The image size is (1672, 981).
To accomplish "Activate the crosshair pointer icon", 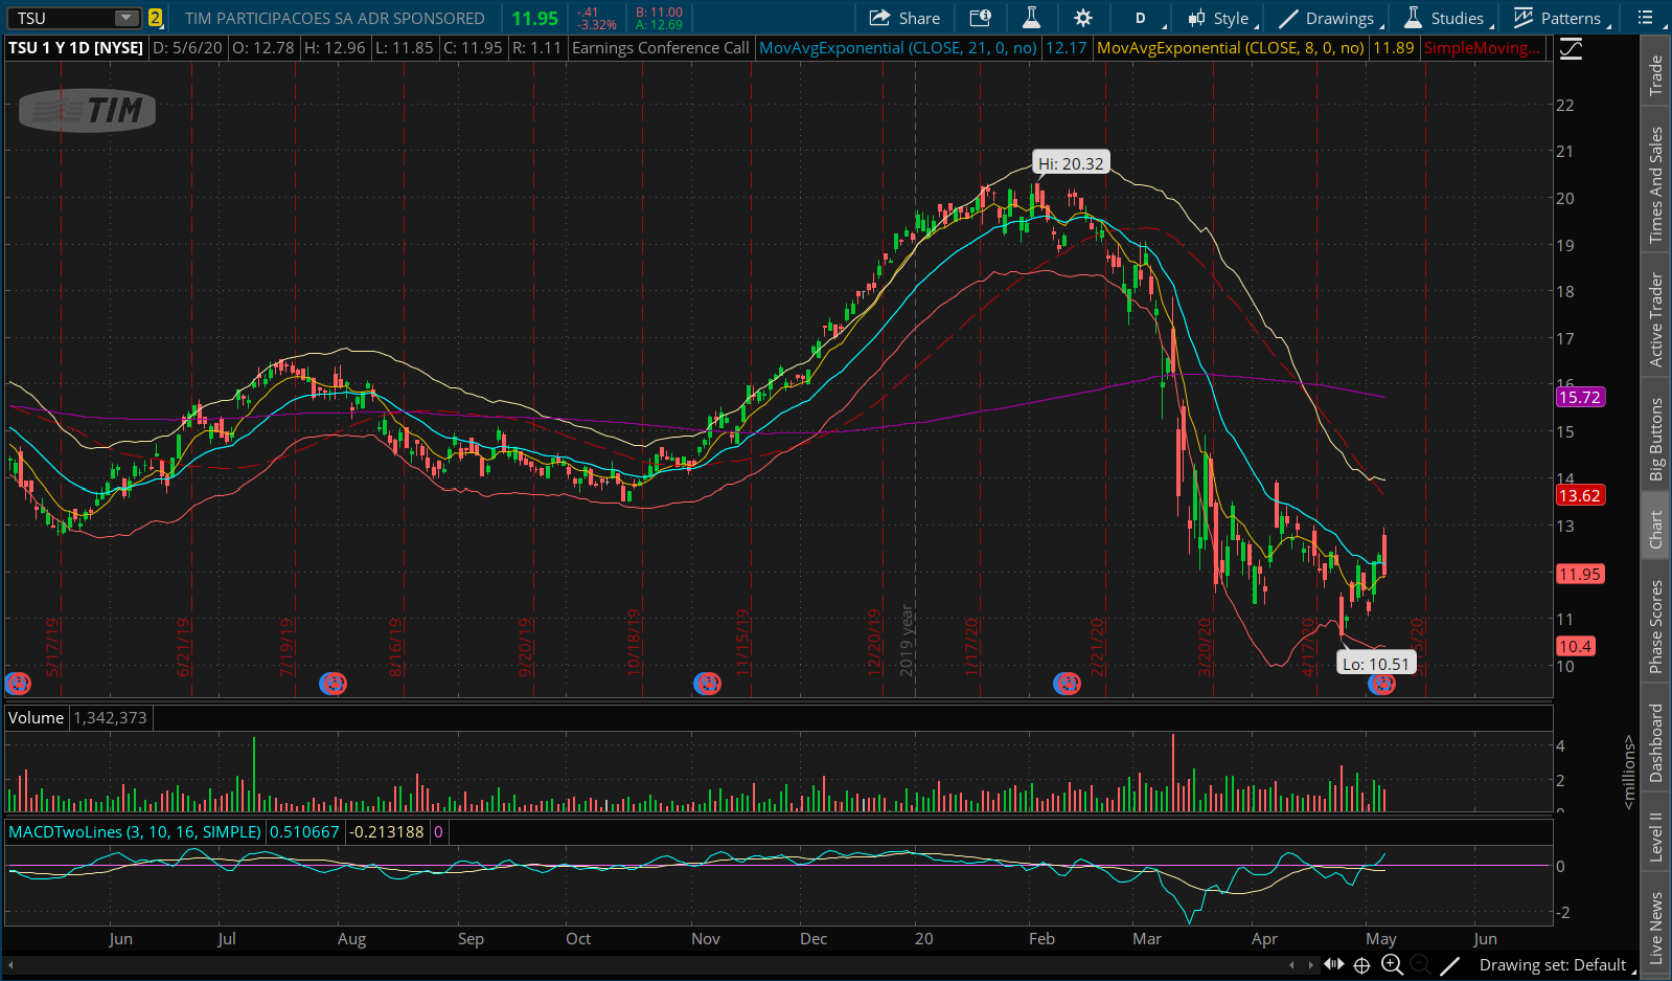I will point(1362,965).
